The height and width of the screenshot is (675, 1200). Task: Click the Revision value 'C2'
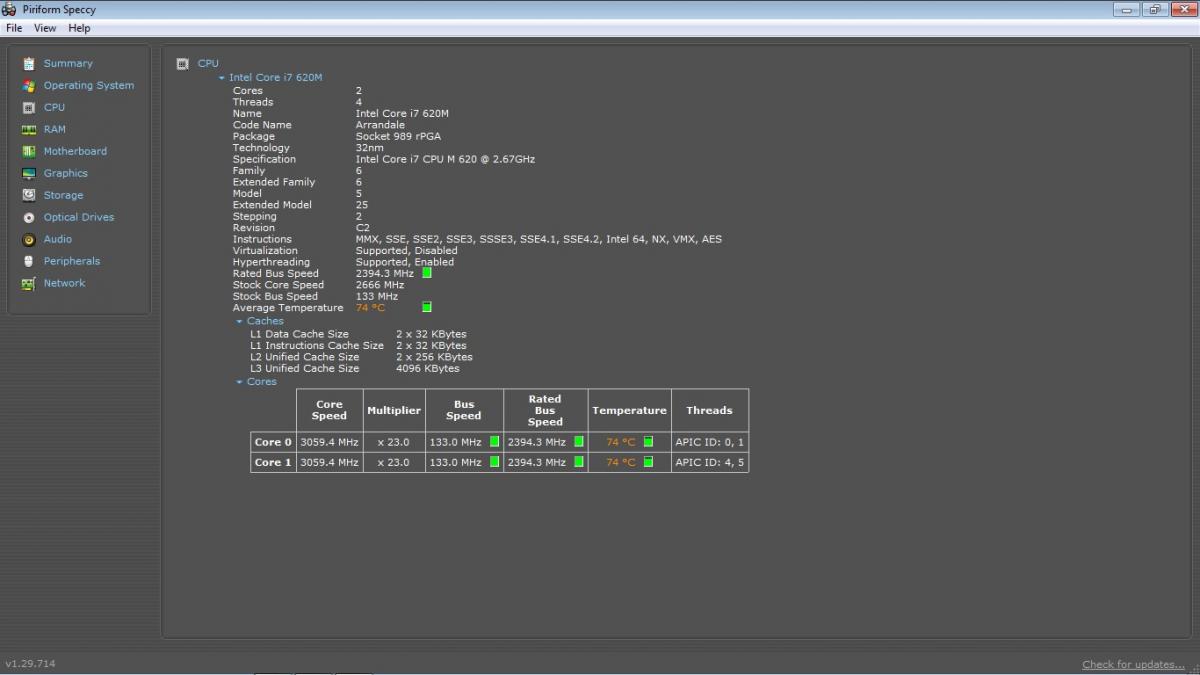363,228
